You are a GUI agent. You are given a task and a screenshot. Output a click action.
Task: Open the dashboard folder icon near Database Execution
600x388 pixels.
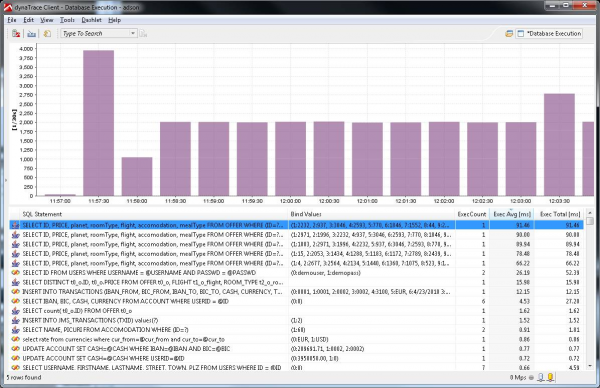pos(509,34)
